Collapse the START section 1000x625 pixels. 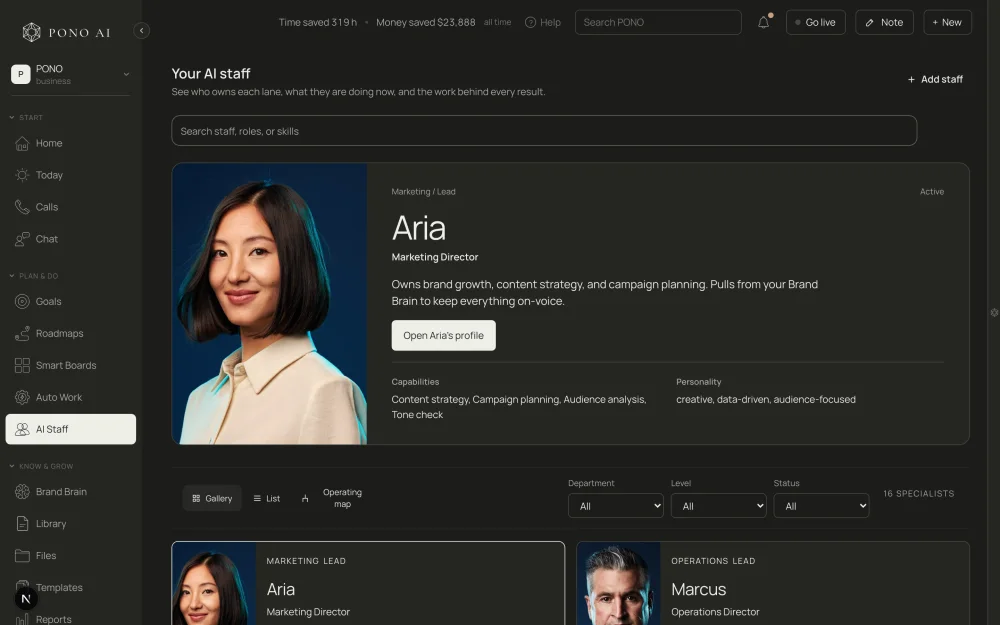[x=26, y=117]
